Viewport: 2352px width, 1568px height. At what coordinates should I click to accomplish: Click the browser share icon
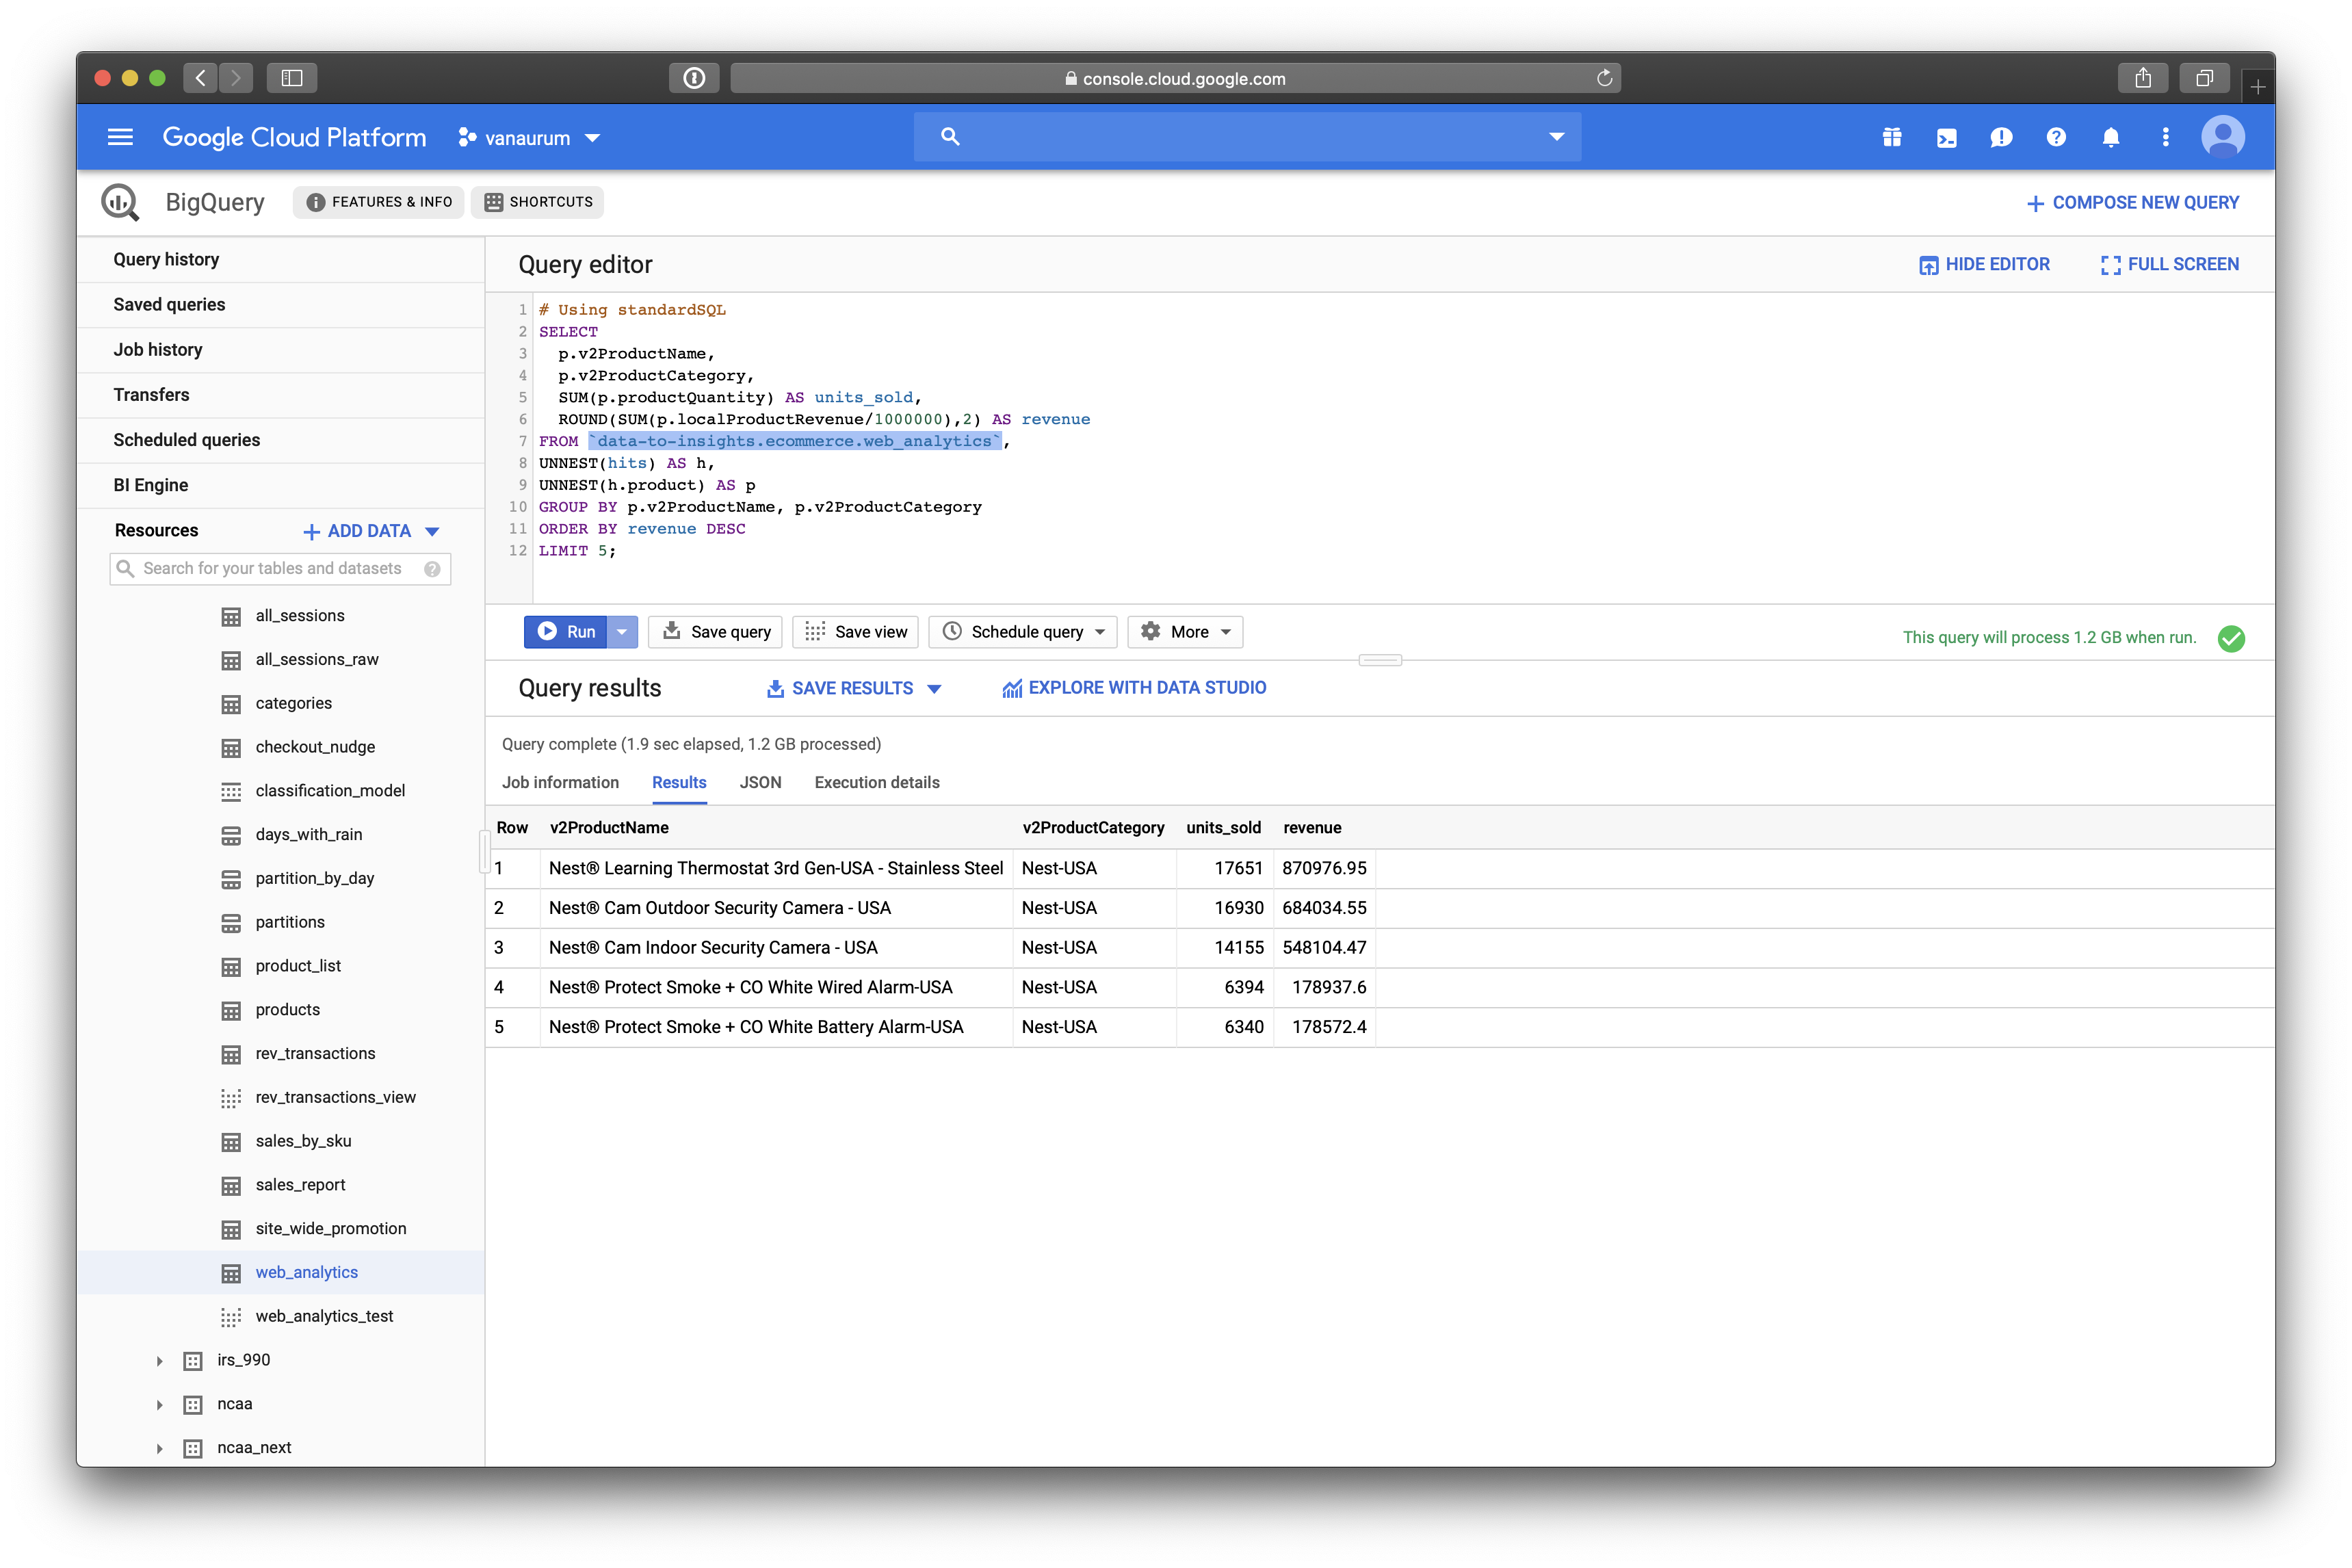pyautogui.click(x=2142, y=78)
